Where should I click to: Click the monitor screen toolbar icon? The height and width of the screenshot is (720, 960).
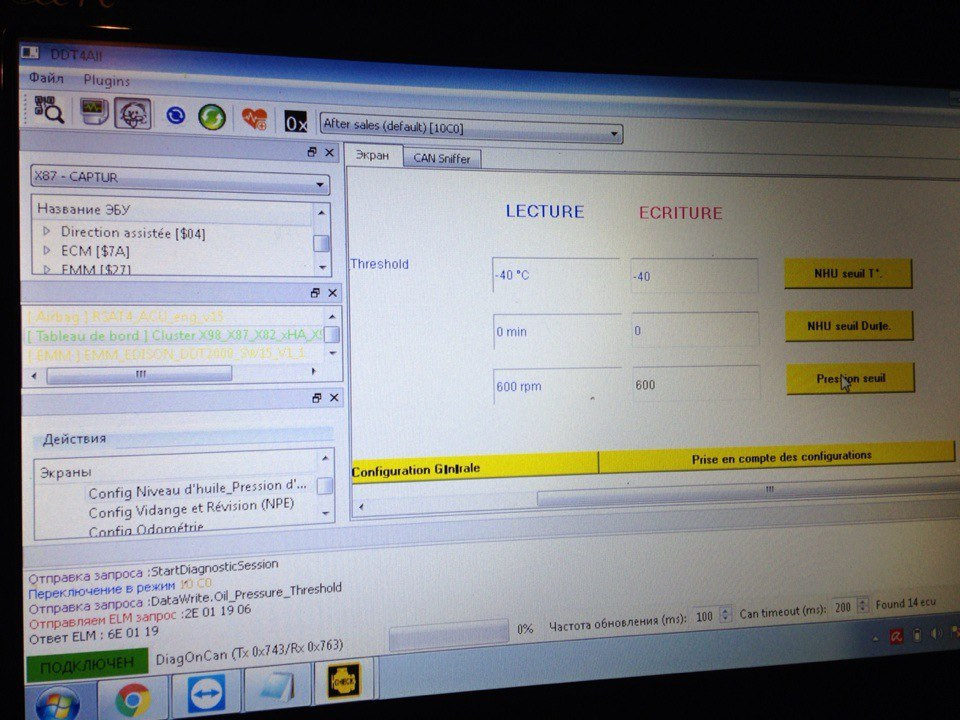pos(95,112)
